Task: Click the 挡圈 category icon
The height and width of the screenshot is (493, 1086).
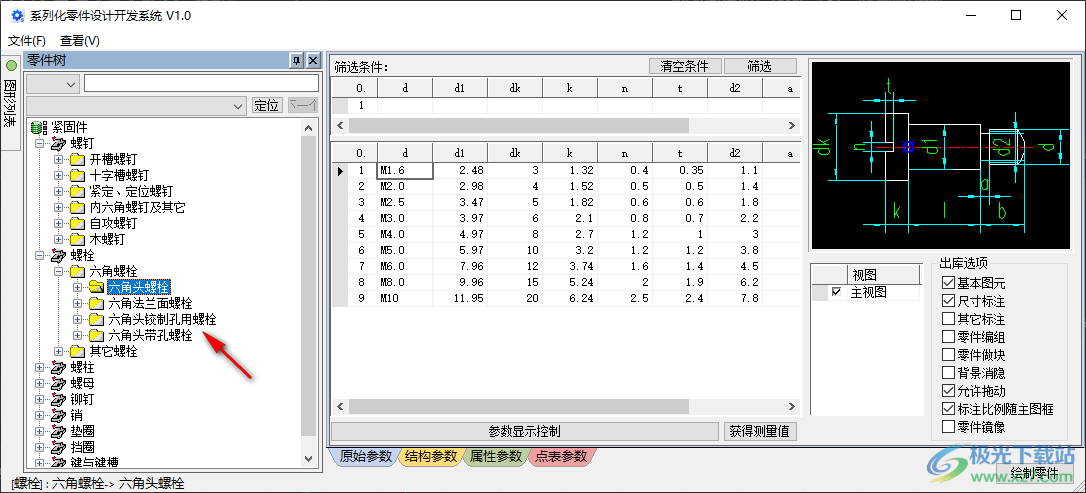Action: [x=58, y=447]
